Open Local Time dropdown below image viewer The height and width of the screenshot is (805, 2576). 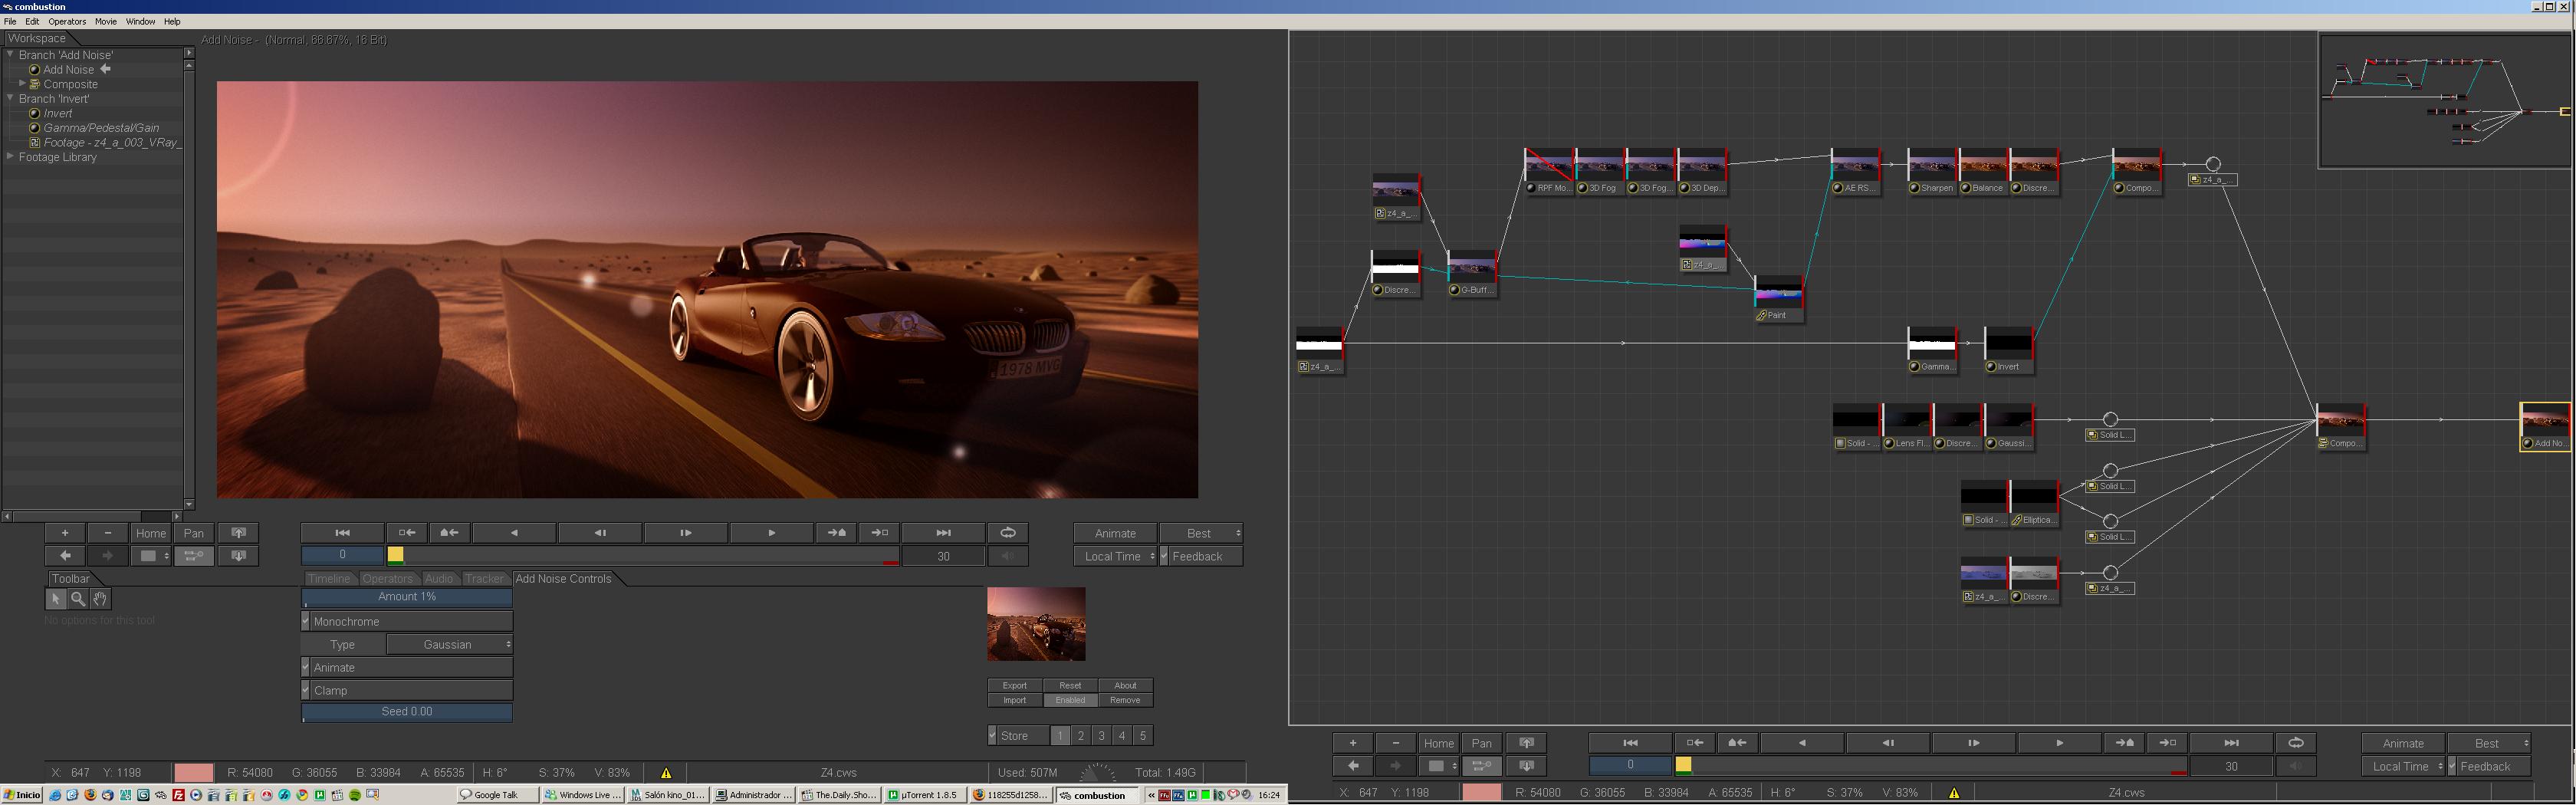pyautogui.click(x=1115, y=557)
